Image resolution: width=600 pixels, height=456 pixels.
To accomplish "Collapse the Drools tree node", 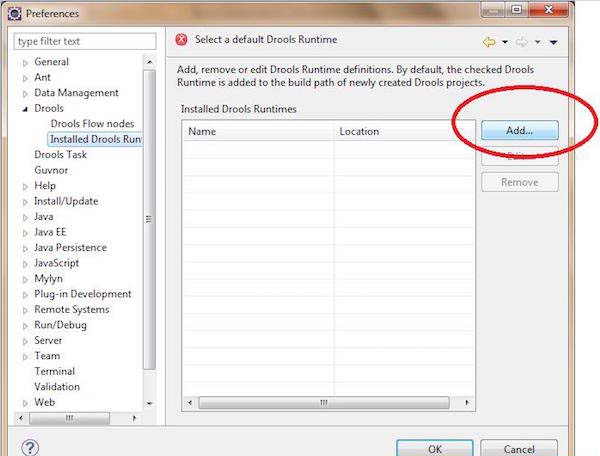I will click(25, 109).
